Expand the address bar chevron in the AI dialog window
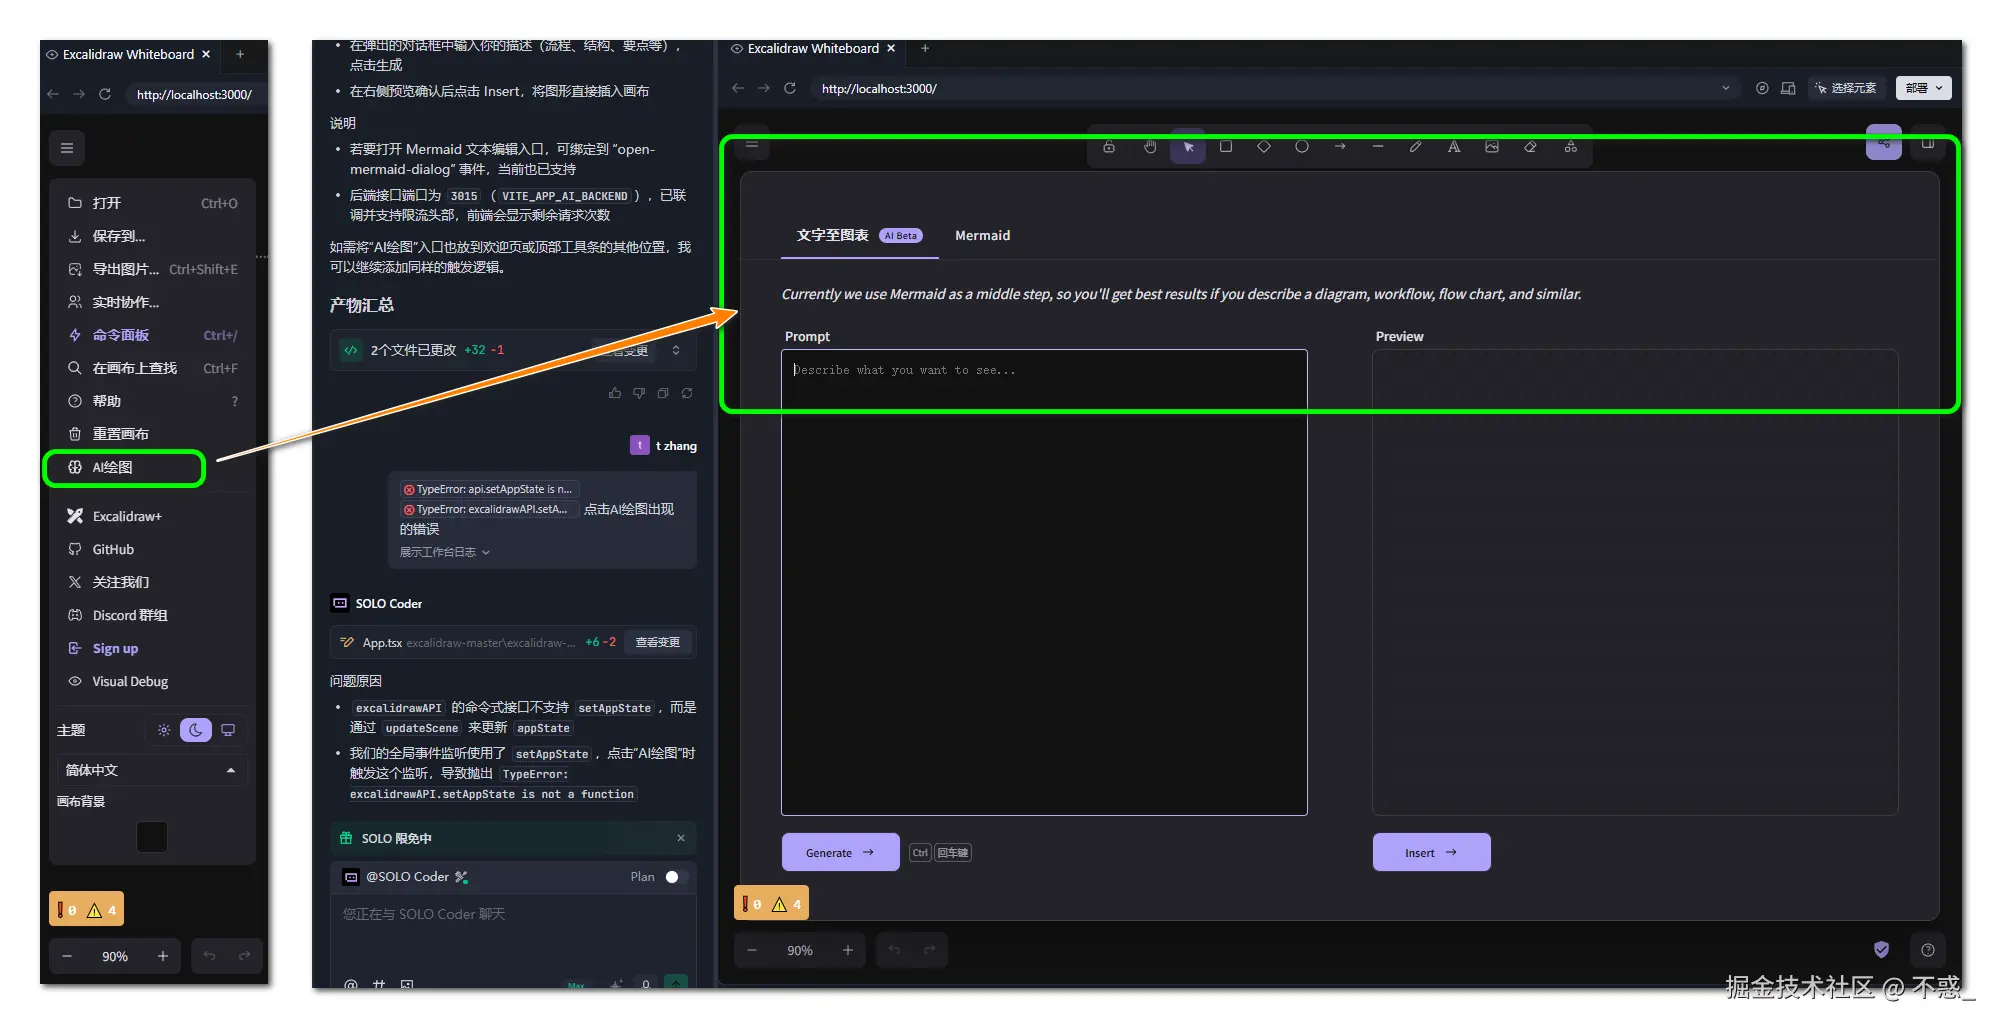2003x1029 pixels. (x=1725, y=88)
